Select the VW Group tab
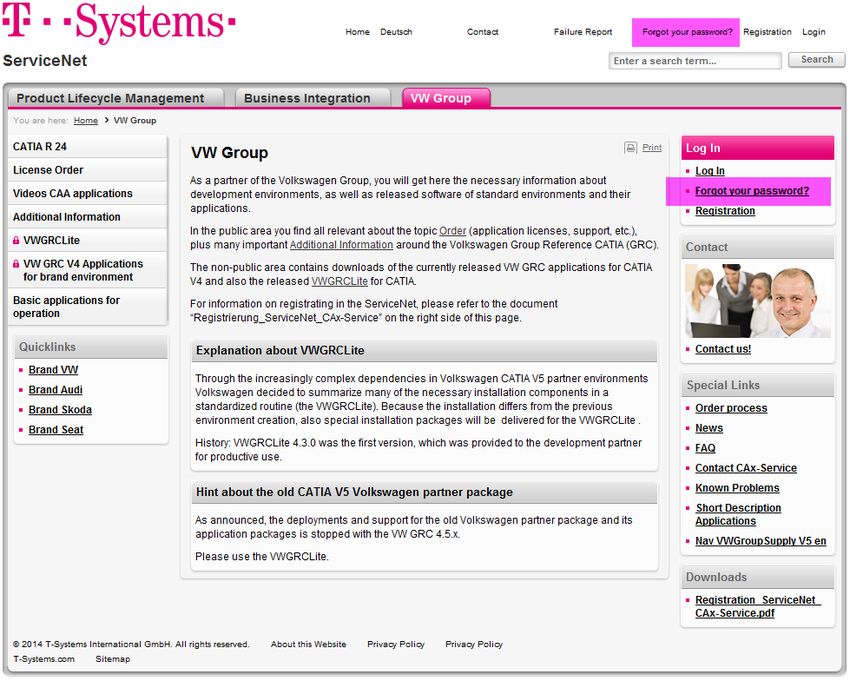850x681 pixels. tap(446, 98)
